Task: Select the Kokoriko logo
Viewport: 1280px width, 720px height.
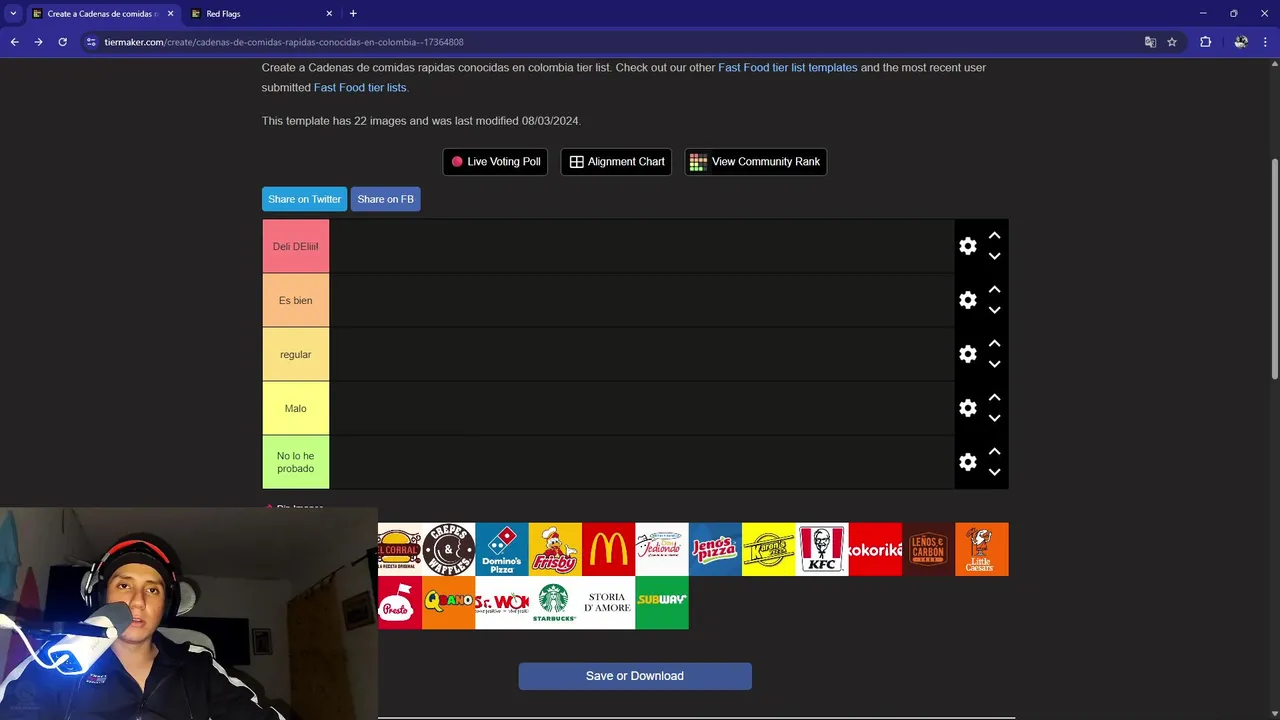Action: coord(875,549)
